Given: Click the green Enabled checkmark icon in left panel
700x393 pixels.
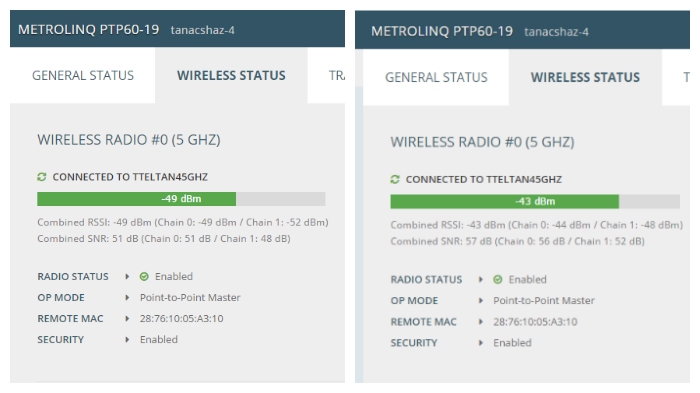Looking at the screenshot, I should click(144, 277).
